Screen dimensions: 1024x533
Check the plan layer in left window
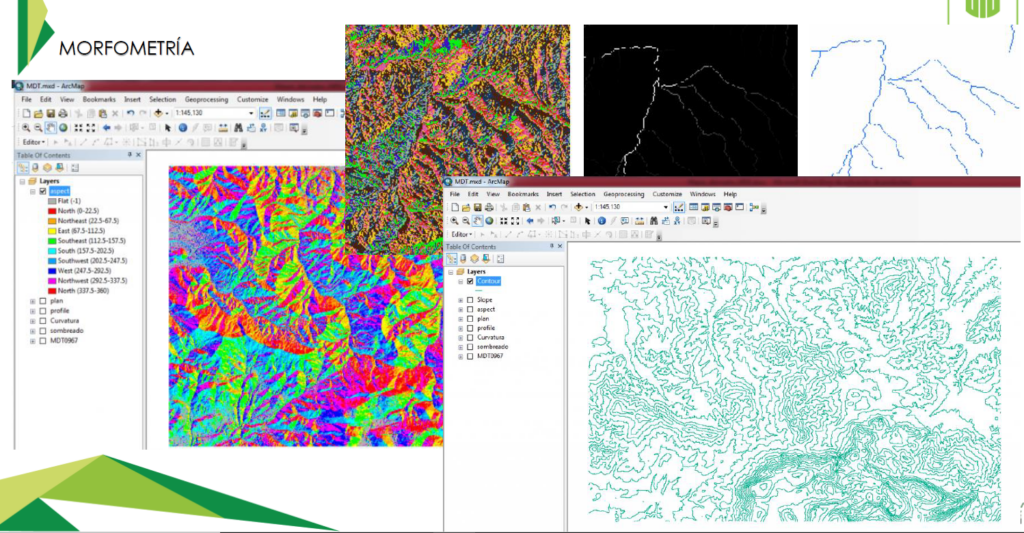[43, 301]
